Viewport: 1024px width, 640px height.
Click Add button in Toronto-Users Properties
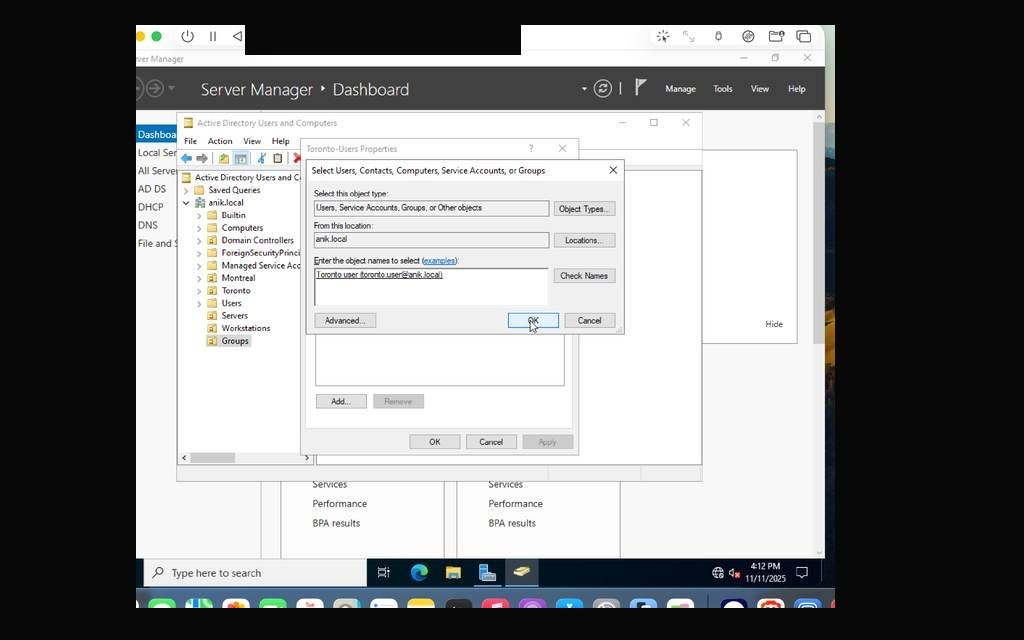(x=341, y=402)
